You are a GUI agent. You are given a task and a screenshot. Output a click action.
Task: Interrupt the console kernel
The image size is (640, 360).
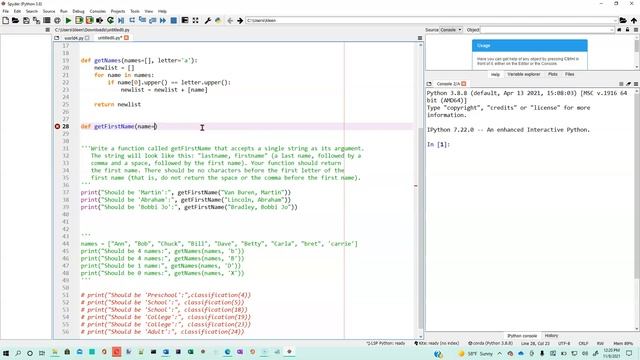pyautogui.click(x=621, y=84)
